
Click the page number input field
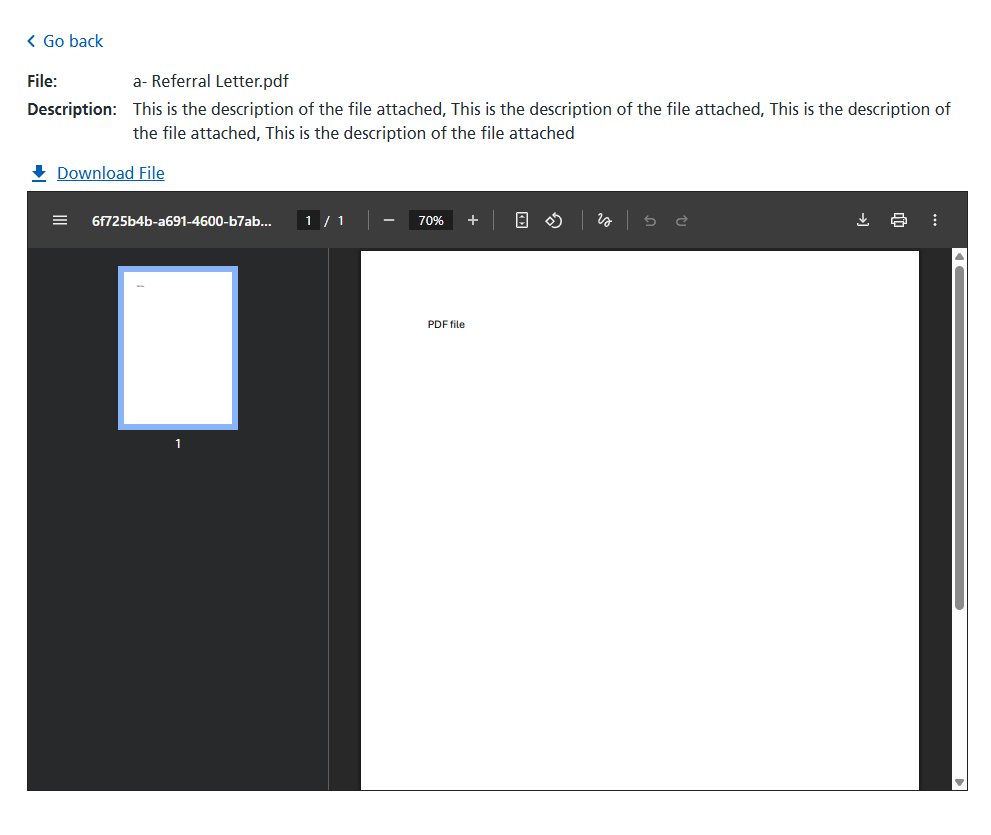click(x=308, y=221)
